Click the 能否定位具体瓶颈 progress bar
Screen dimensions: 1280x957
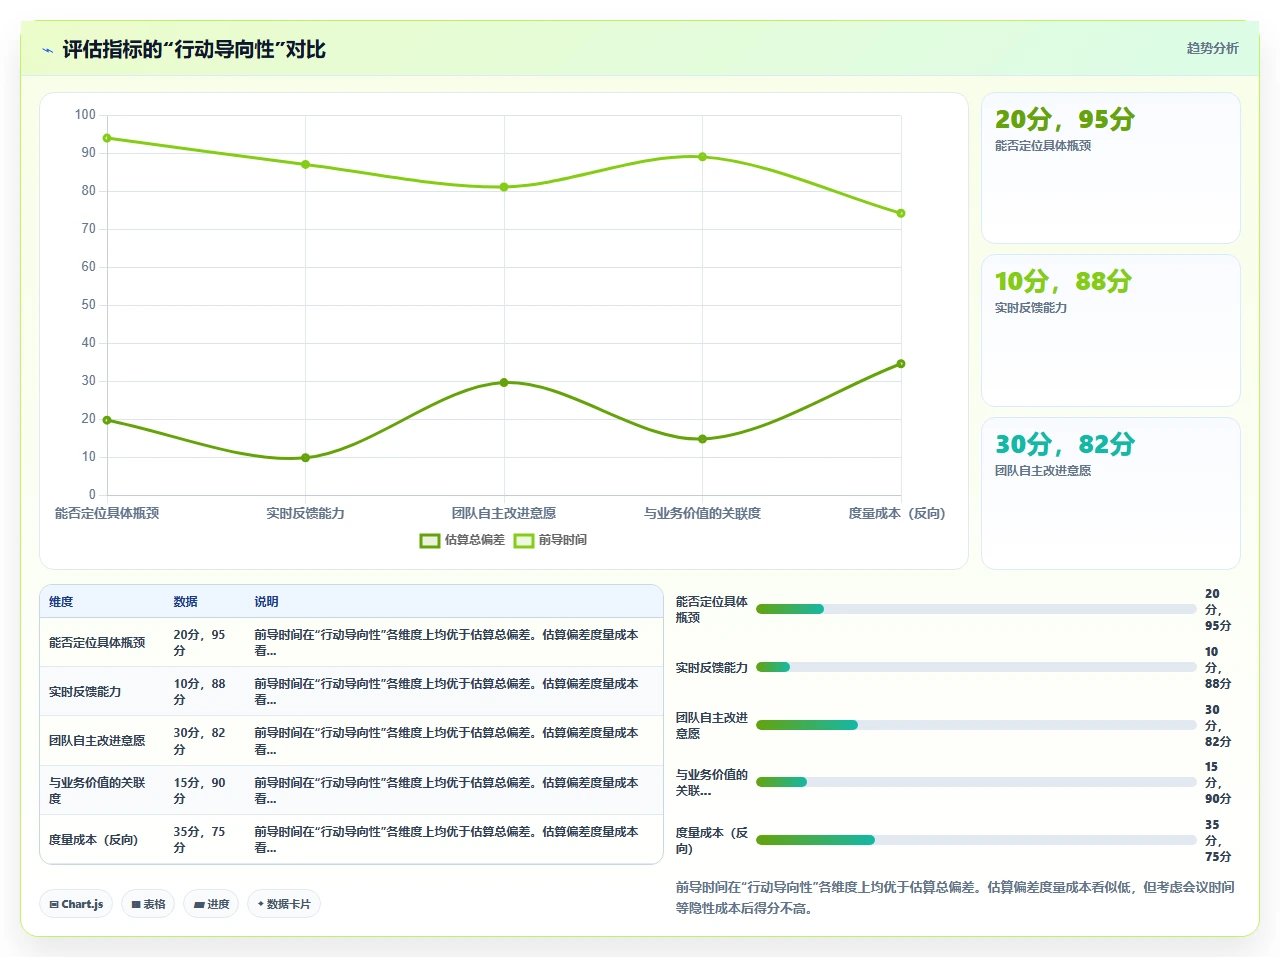(x=976, y=609)
